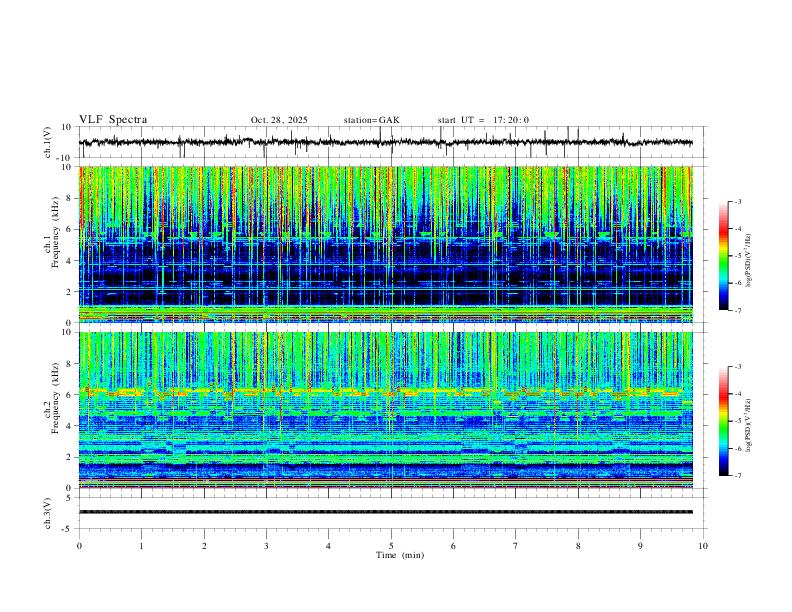Click inside the ch.2 spectrogram panel
The image size is (792, 612).
tap(385, 410)
